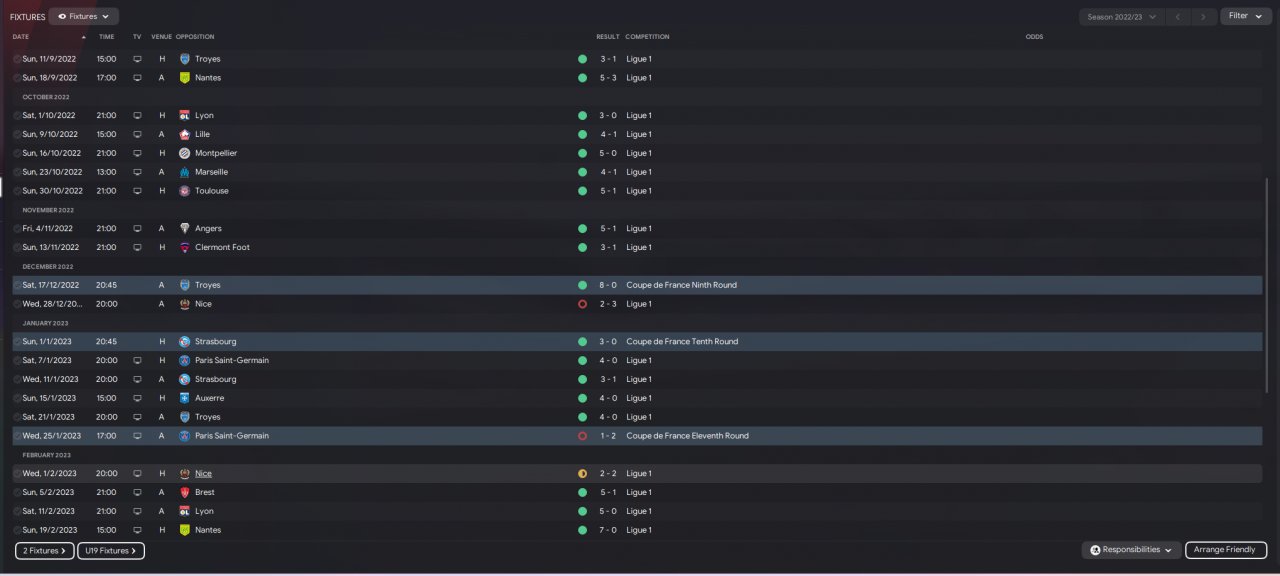
Task: Open the U19 Fixtures button
Action: pyautogui.click(x=111, y=551)
